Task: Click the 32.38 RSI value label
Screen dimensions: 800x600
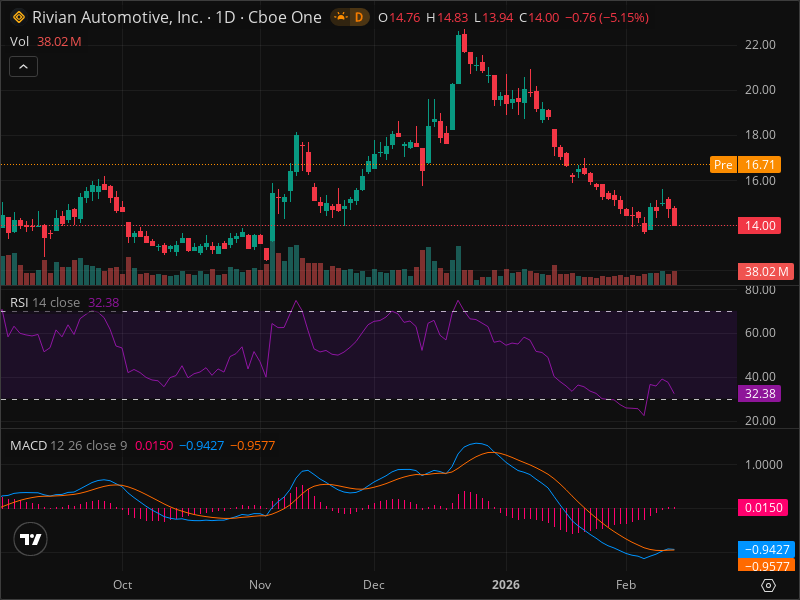Action: tap(760, 393)
